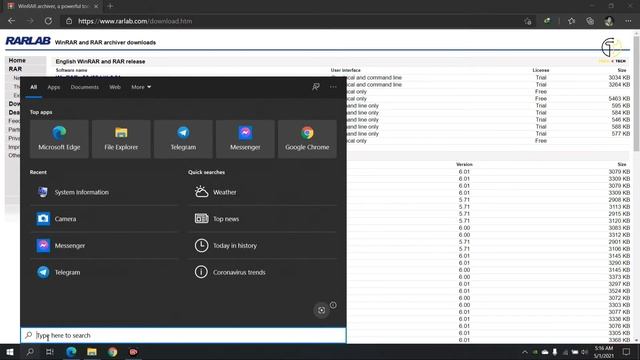Open Microsoft Edge from Top apps
The width and height of the screenshot is (640, 360).
pyautogui.click(x=59, y=139)
